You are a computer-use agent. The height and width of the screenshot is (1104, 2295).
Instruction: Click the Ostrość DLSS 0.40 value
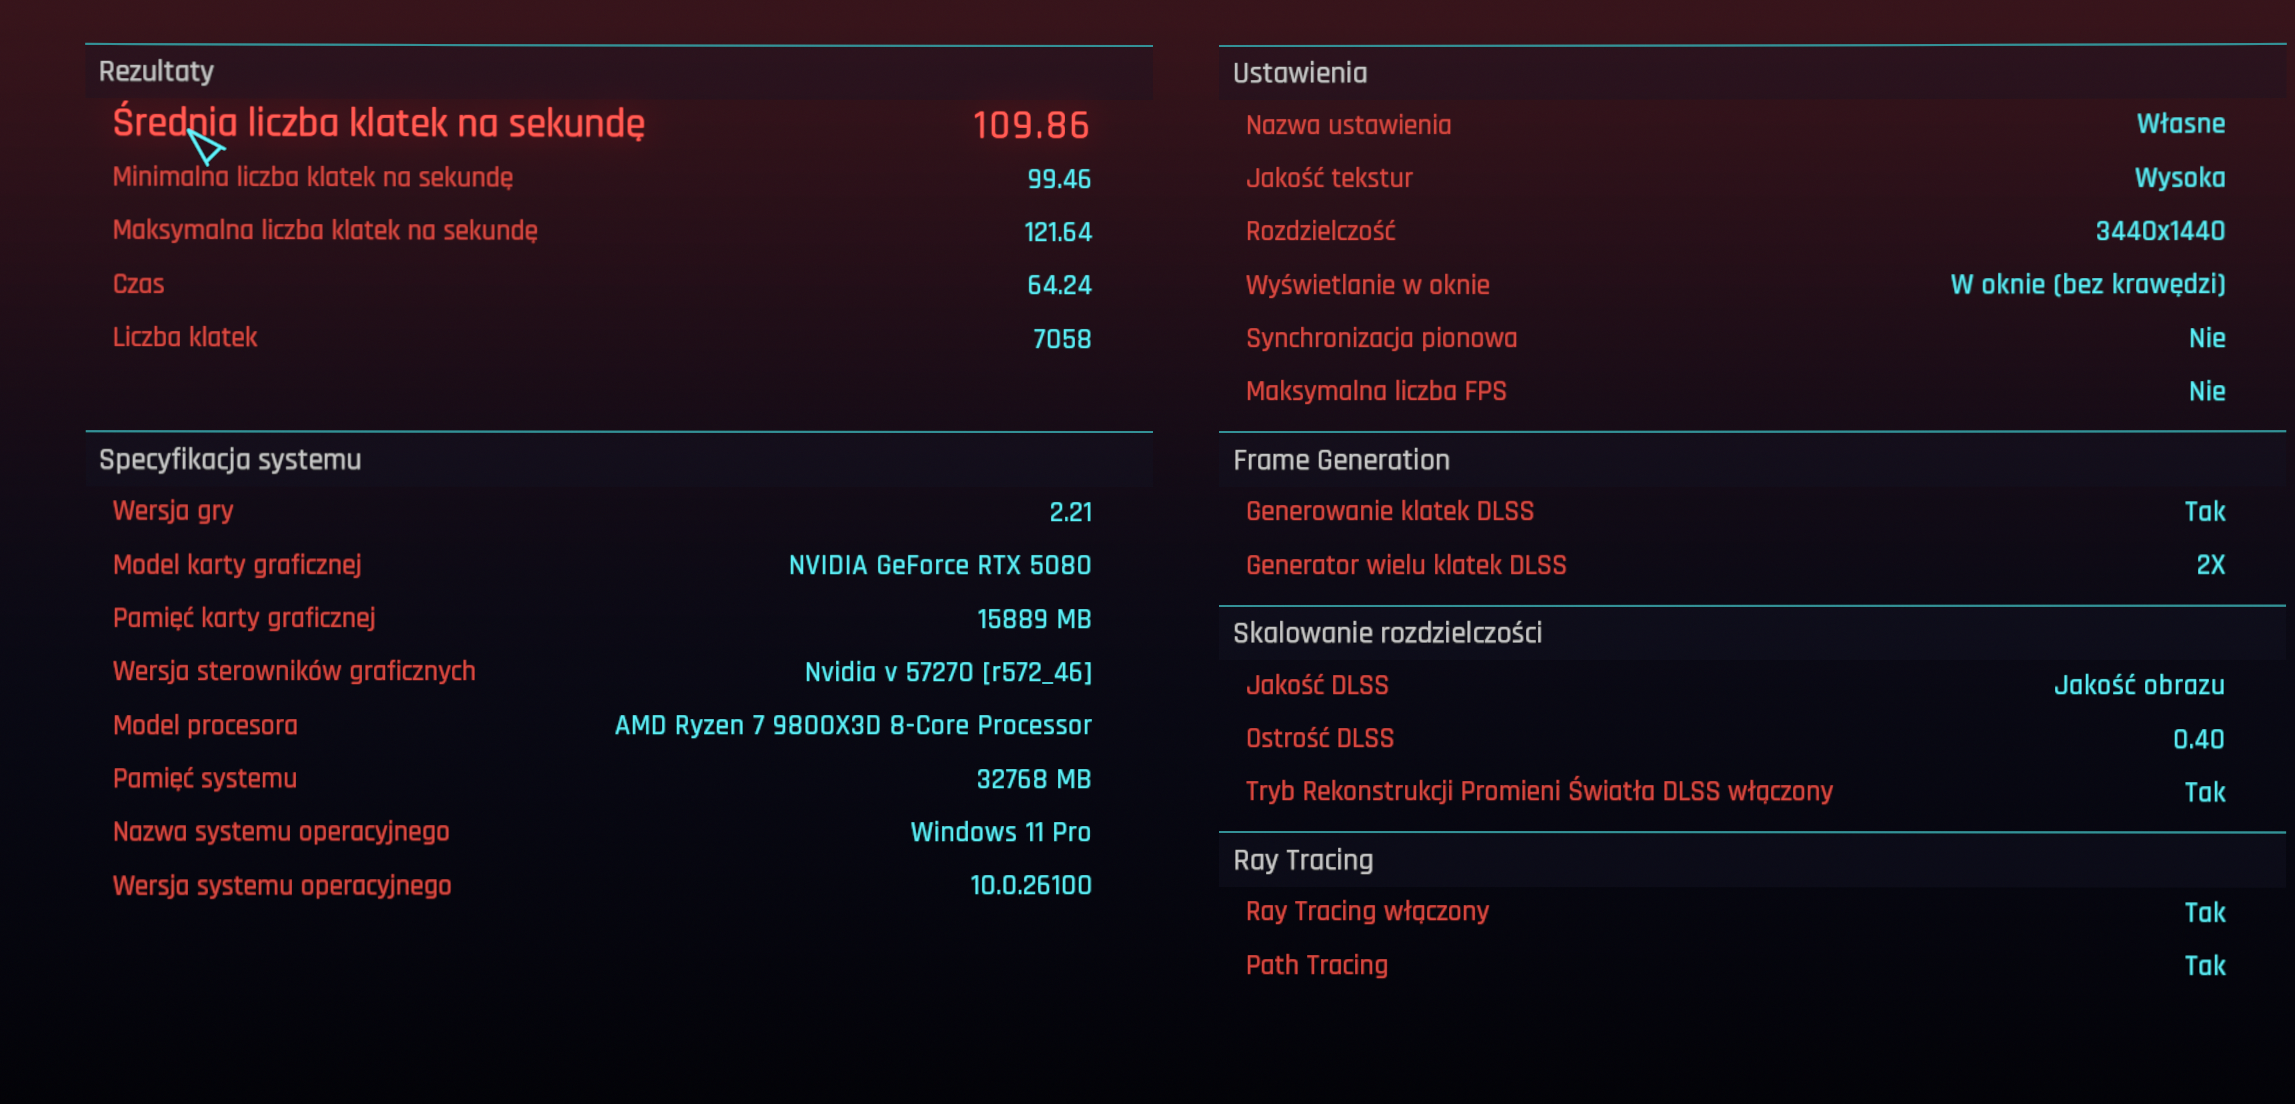click(2198, 739)
